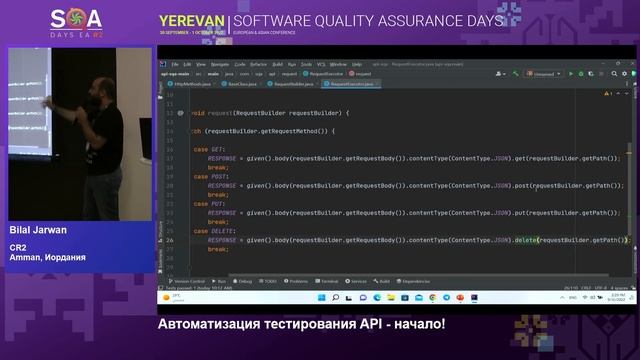Switch to the HttpMethods.java tab
Viewport: 640px width, 360px height.
click(x=192, y=84)
